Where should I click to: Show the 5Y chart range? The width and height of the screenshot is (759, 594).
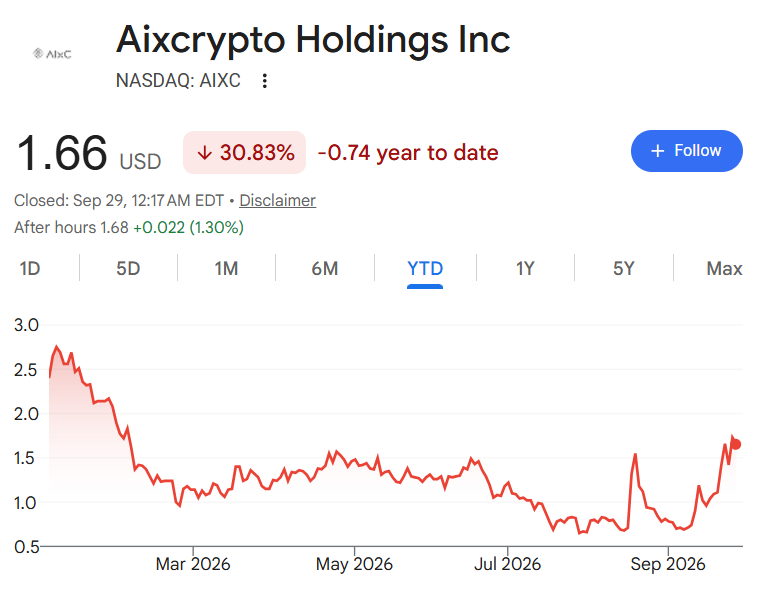(623, 268)
